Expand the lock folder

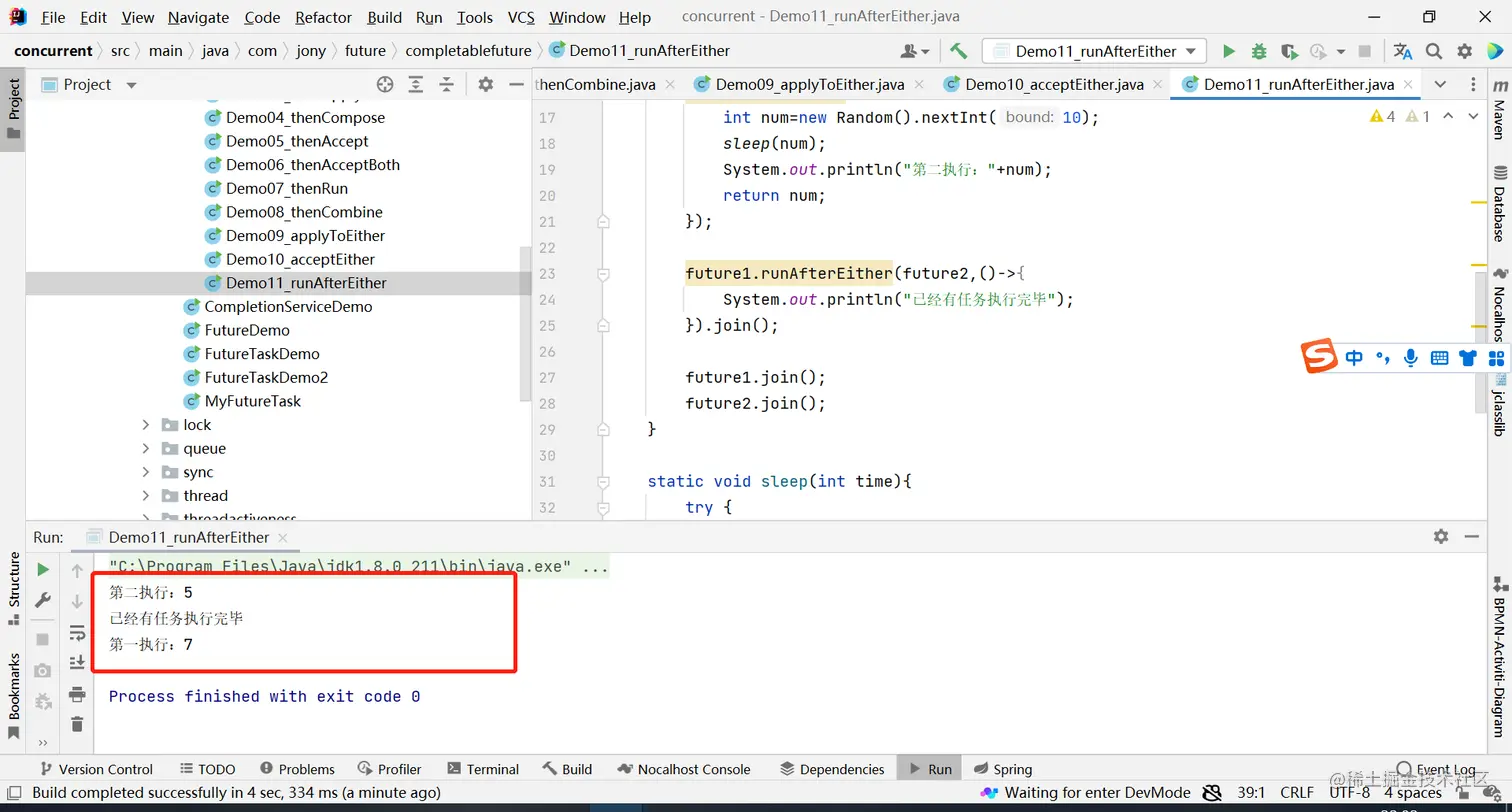[146, 425]
